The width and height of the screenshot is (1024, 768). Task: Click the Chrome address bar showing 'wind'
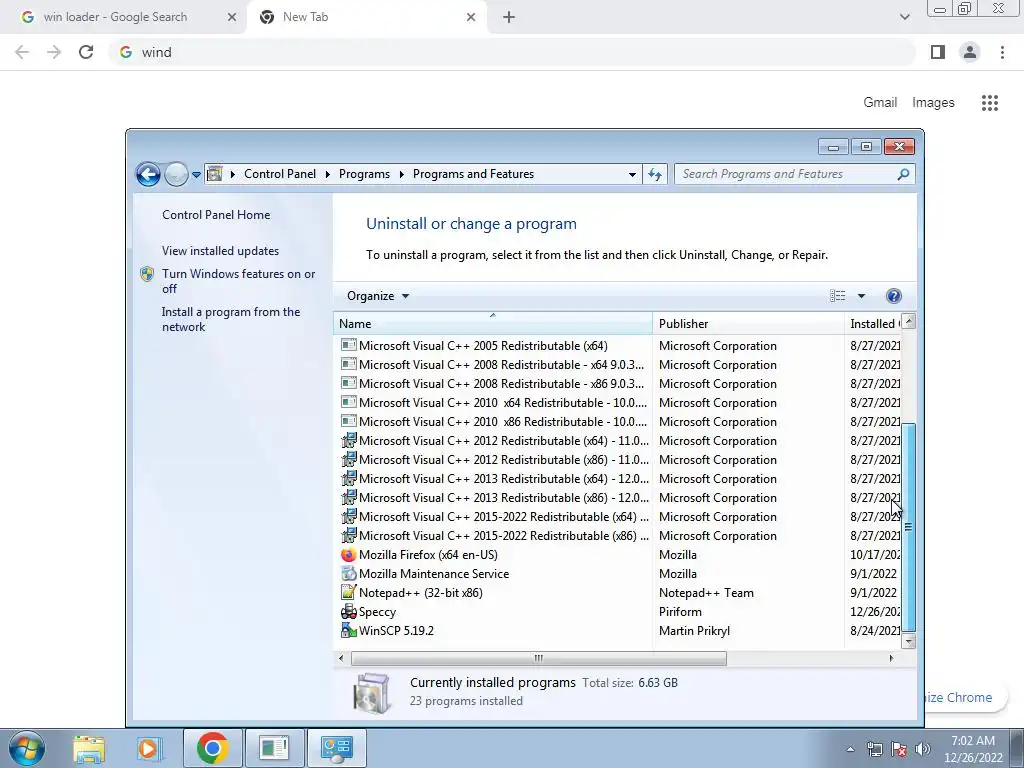pyautogui.click(x=513, y=52)
